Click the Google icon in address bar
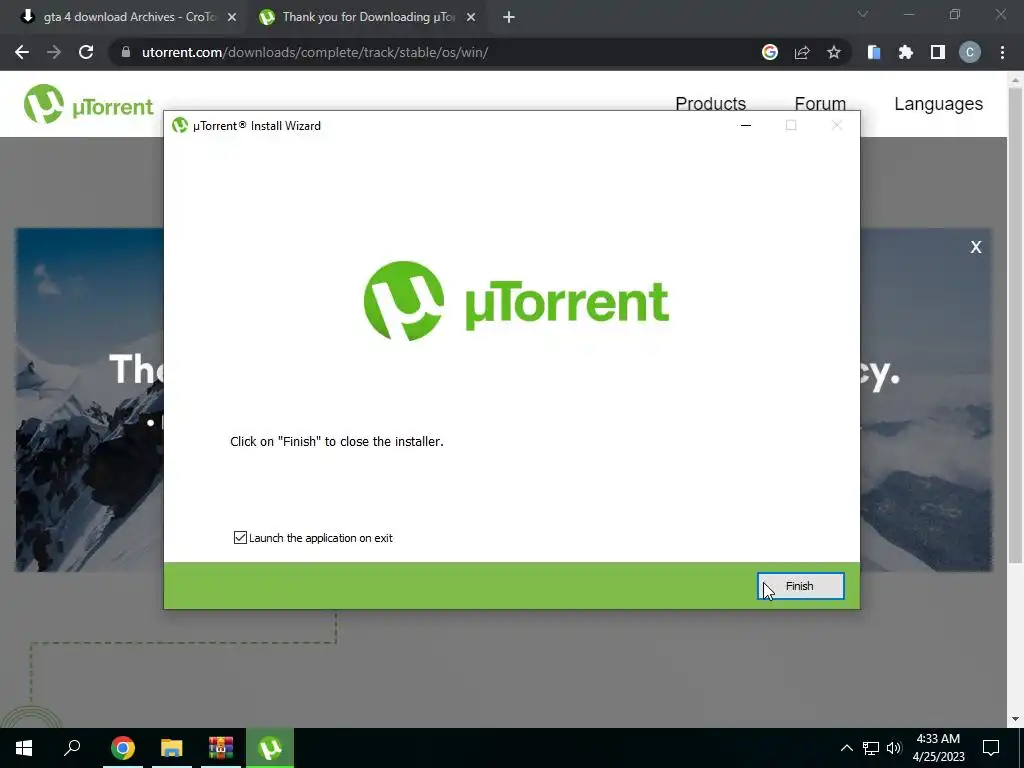Screen dimensions: 1024x768 (x=769, y=52)
